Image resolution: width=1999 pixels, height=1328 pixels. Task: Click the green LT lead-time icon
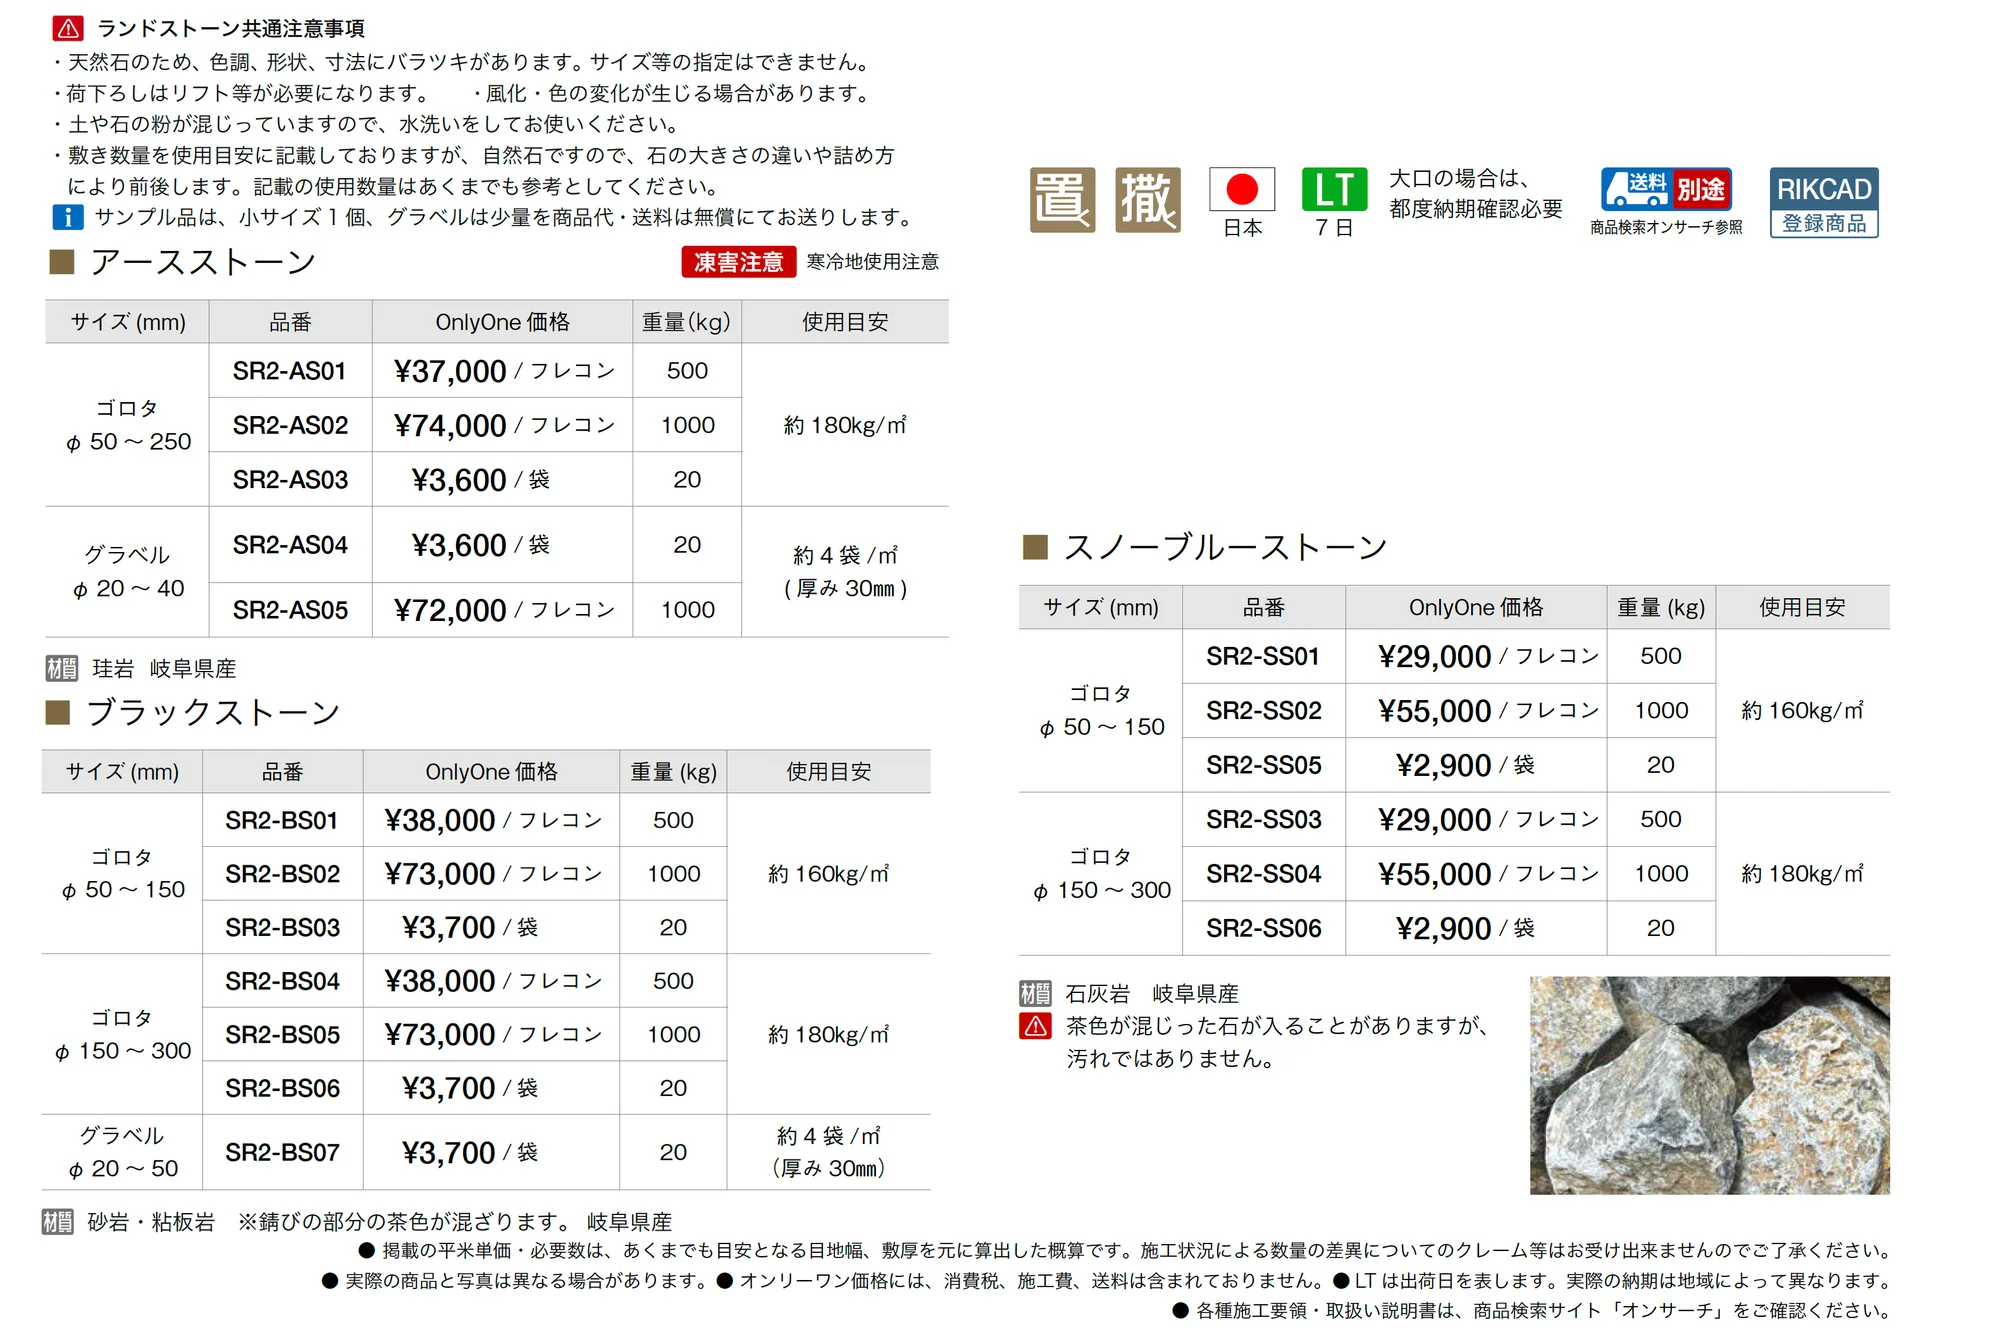pyautogui.click(x=1334, y=189)
